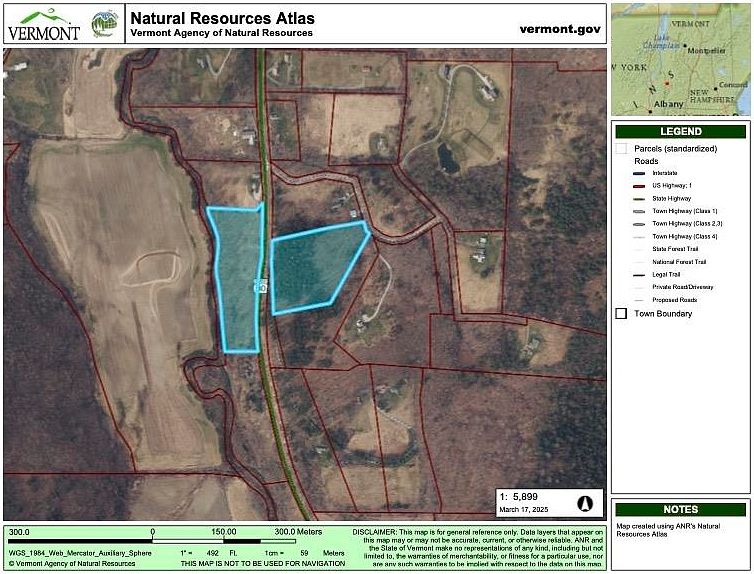Screen dimensions: 754x574
Task: Click the Legal Trail black line symbol
Action: pos(639,275)
